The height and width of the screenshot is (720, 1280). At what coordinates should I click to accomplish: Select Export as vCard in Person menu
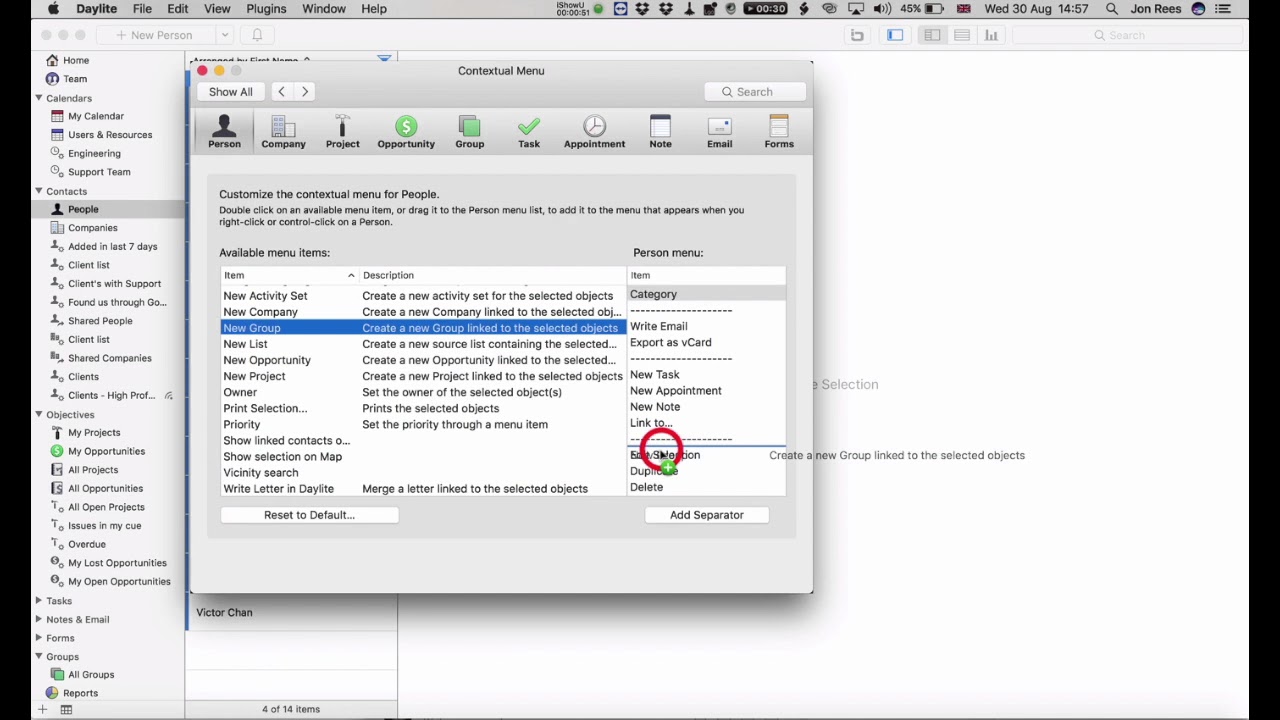706,342
